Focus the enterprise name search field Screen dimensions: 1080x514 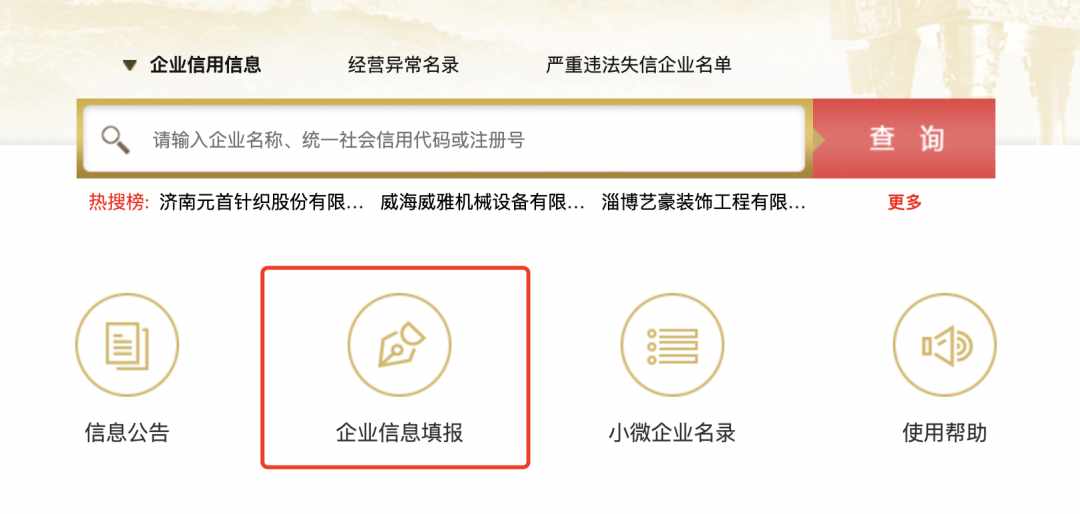click(x=444, y=140)
